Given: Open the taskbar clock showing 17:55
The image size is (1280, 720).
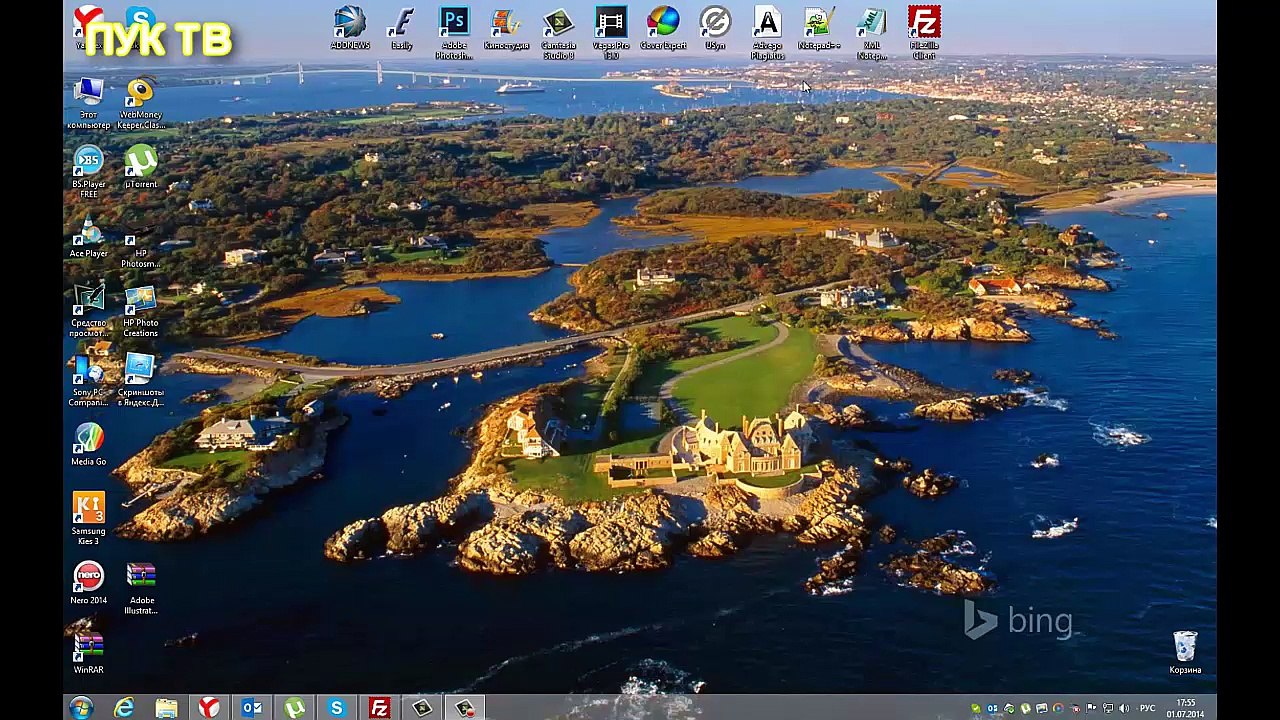Looking at the screenshot, I should coord(1186,708).
